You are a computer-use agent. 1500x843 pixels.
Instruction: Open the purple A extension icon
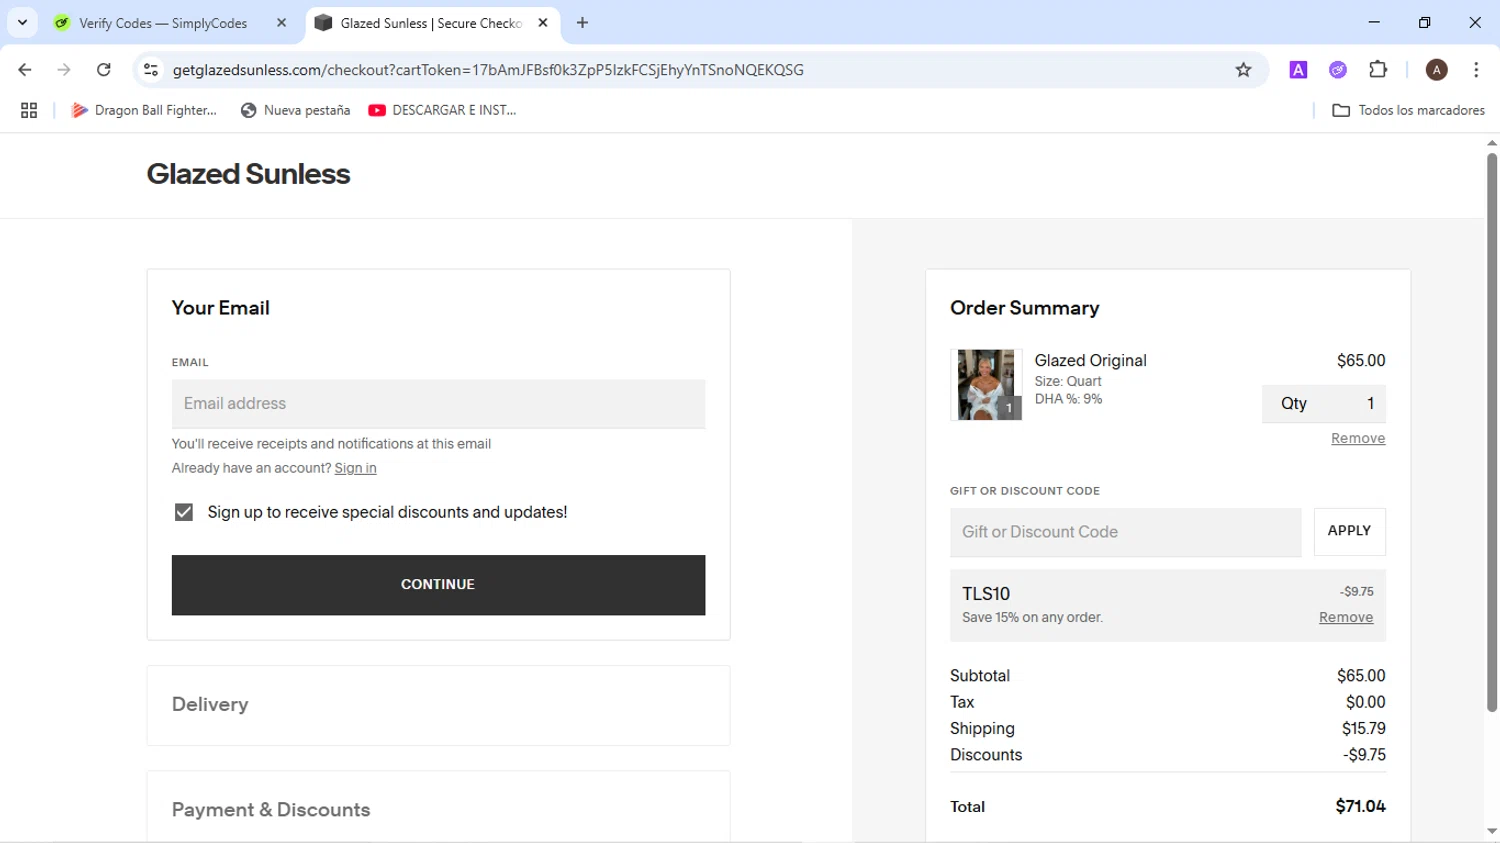[x=1298, y=70]
